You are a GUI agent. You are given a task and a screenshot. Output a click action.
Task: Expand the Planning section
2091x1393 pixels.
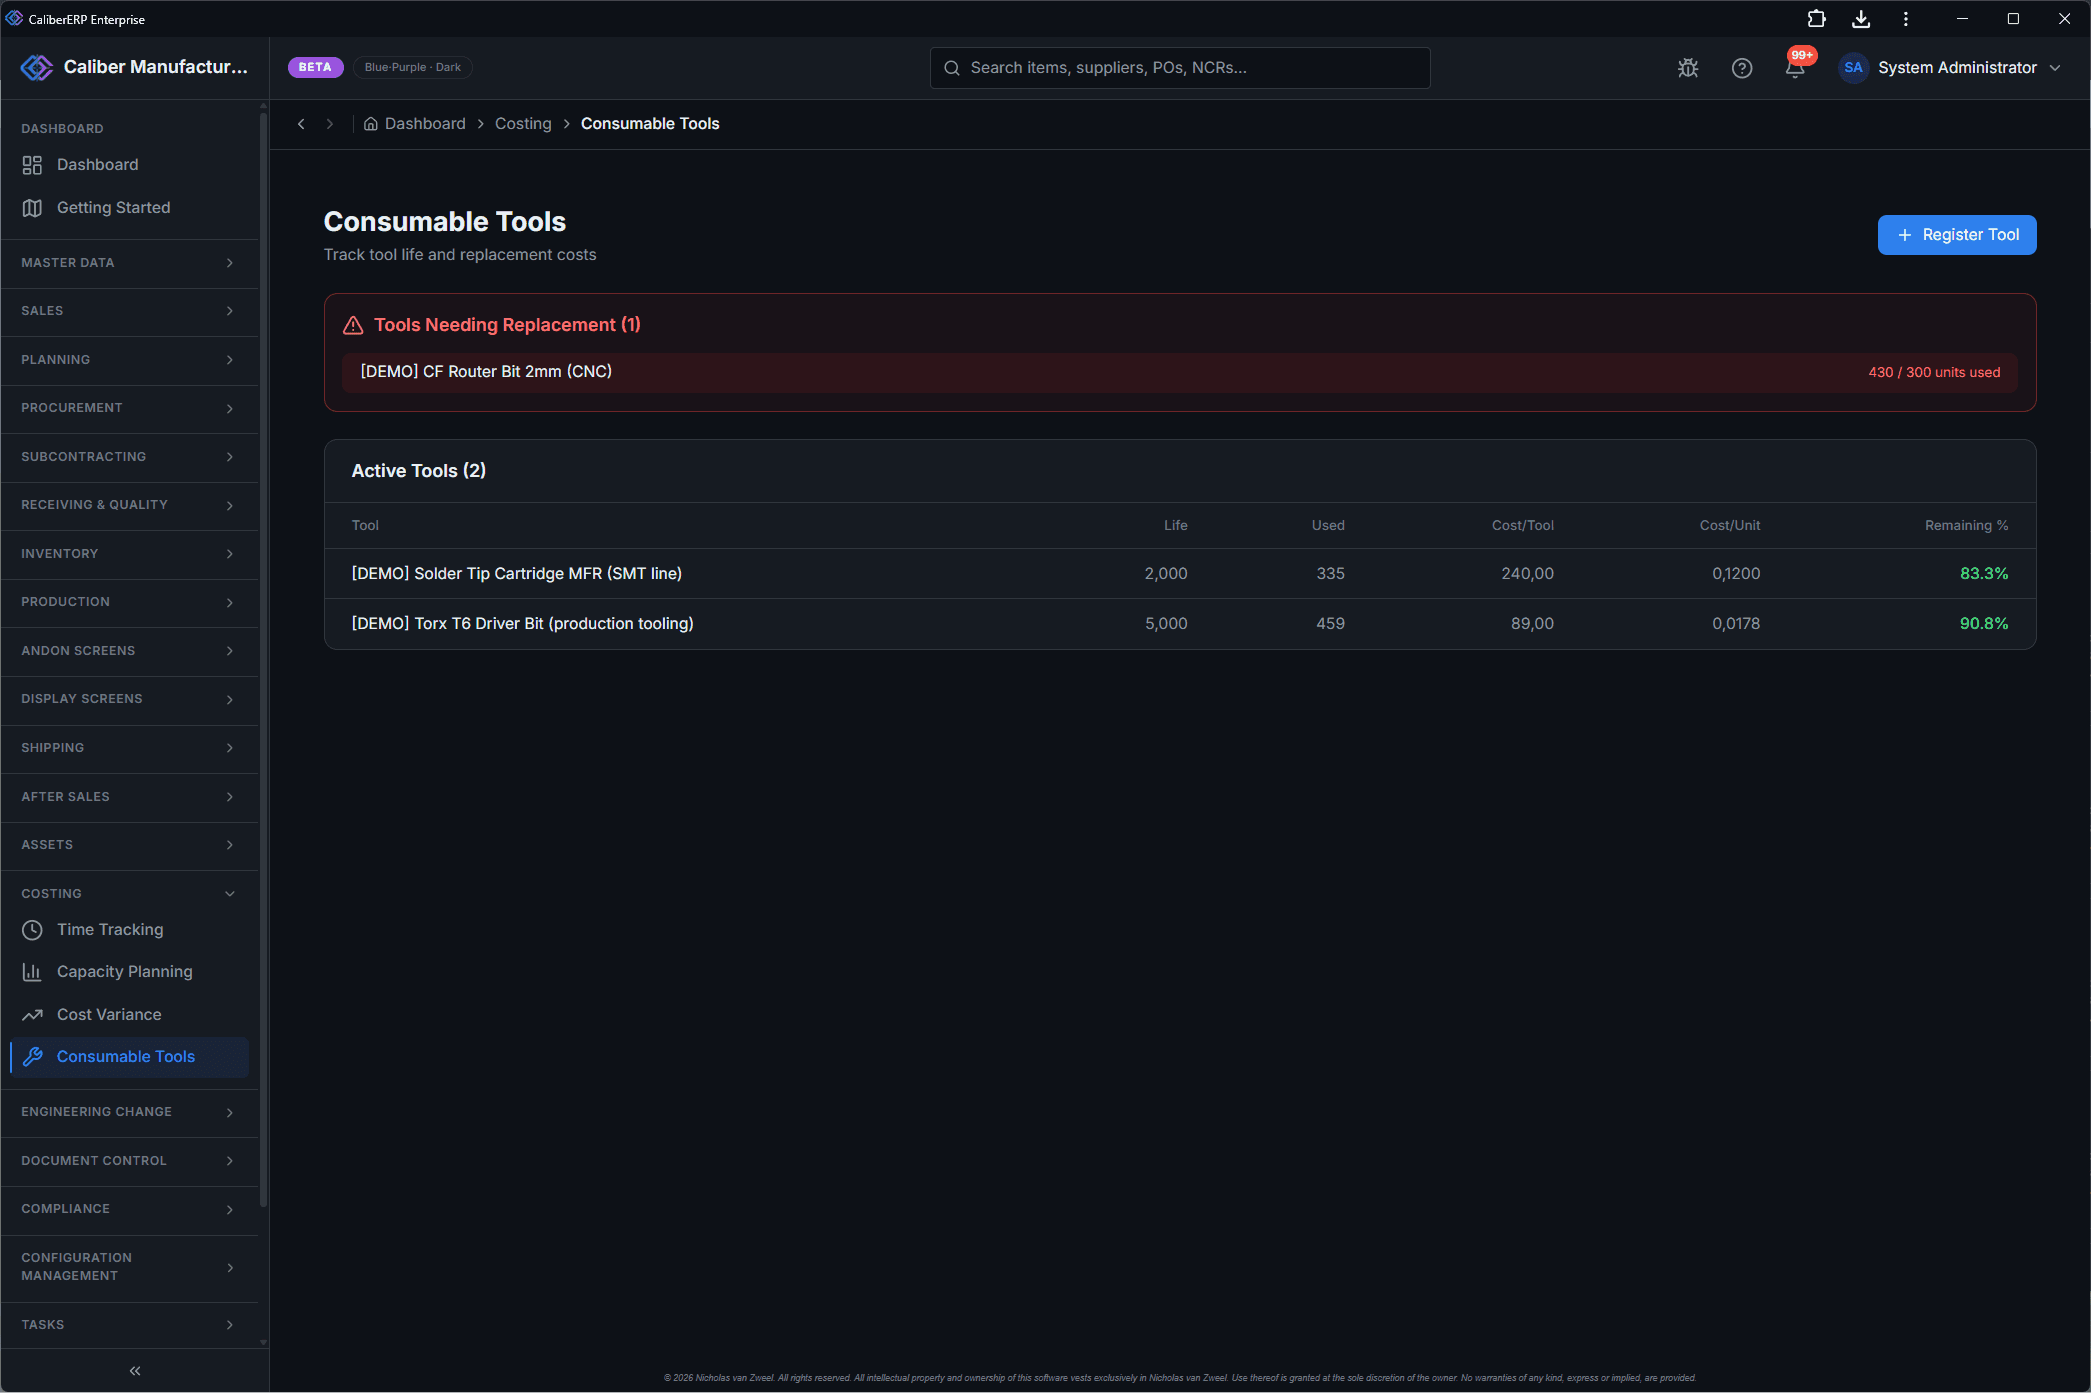pyautogui.click(x=129, y=360)
